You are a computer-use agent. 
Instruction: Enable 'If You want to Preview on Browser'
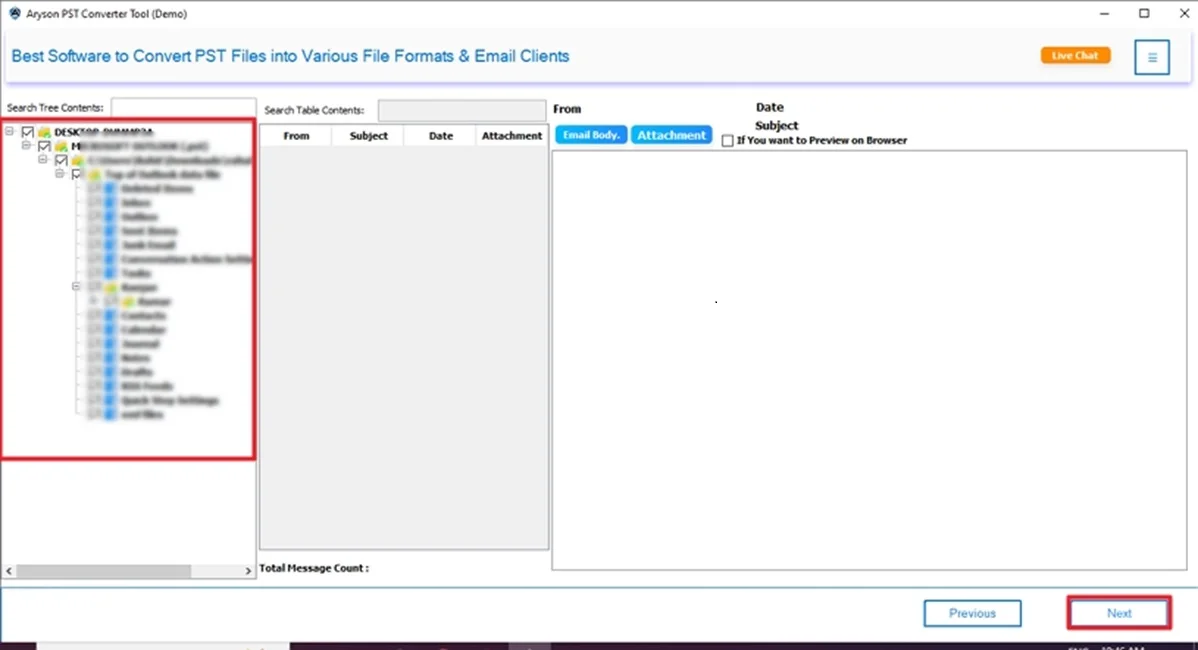[727, 141]
